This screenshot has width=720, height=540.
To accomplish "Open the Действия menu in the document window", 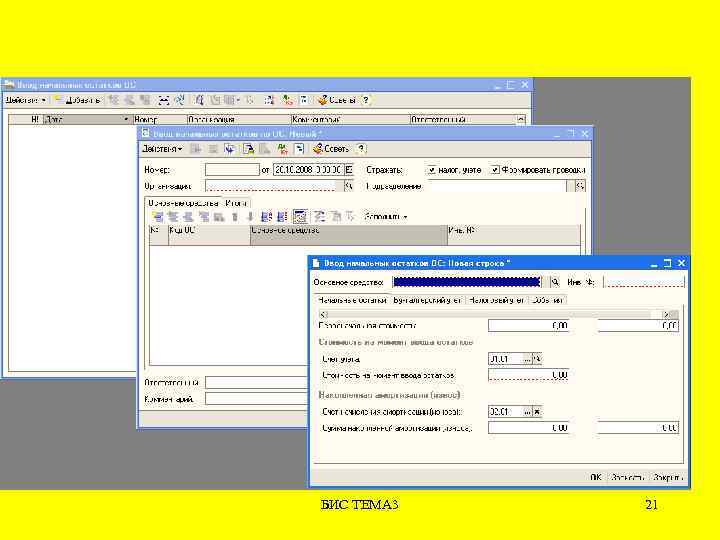I will pos(162,149).
